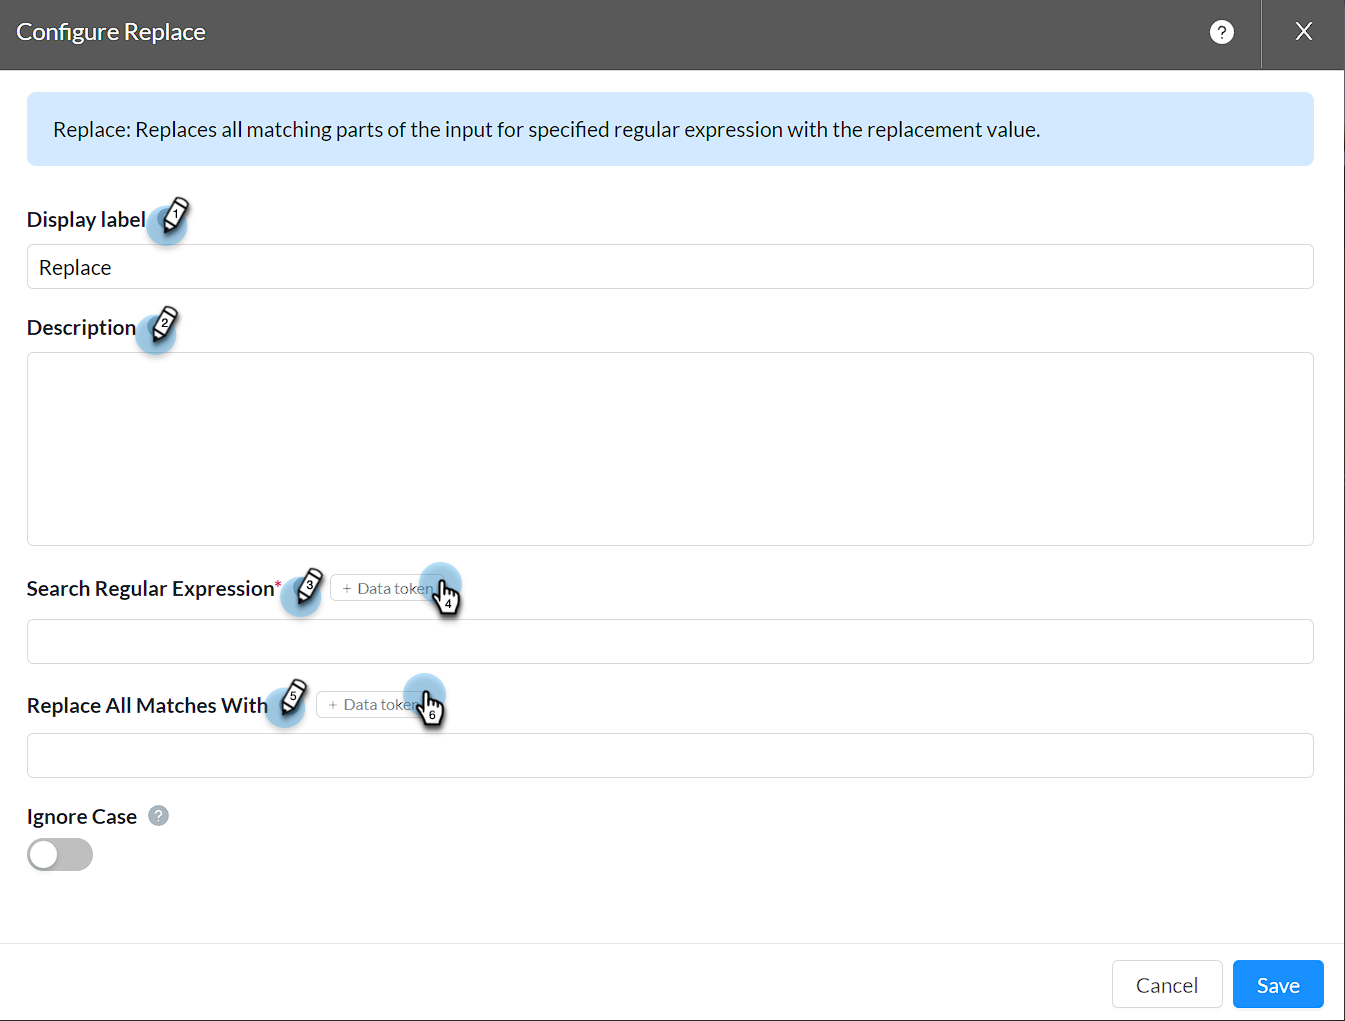This screenshot has width=1345, height=1021.
Task: Click the Save button
Action: click(1278, 985)
